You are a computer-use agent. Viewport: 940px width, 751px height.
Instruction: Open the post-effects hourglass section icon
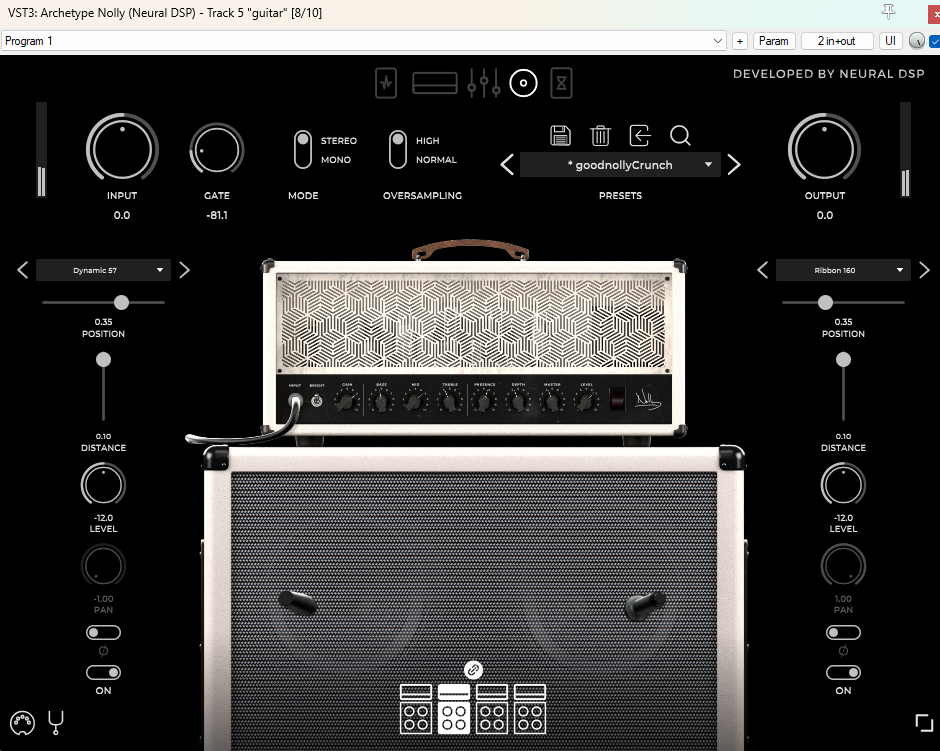[561, 83]
